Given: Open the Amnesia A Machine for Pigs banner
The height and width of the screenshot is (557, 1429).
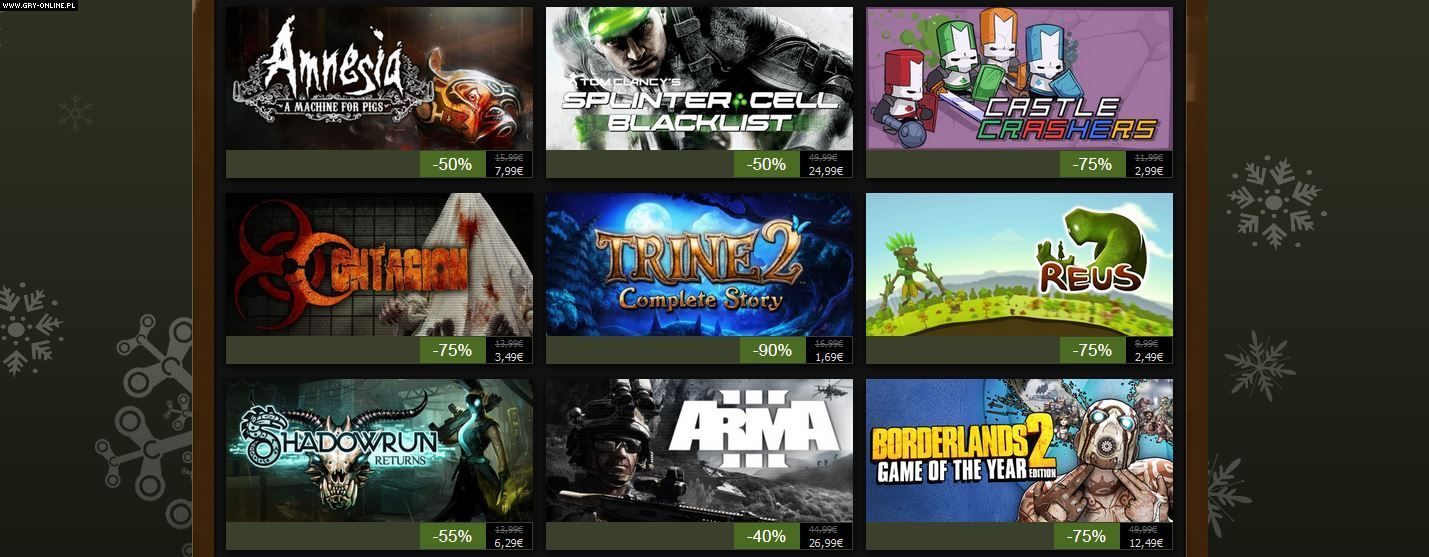Looking at the screenshot, I should click(x=379, y=78).
